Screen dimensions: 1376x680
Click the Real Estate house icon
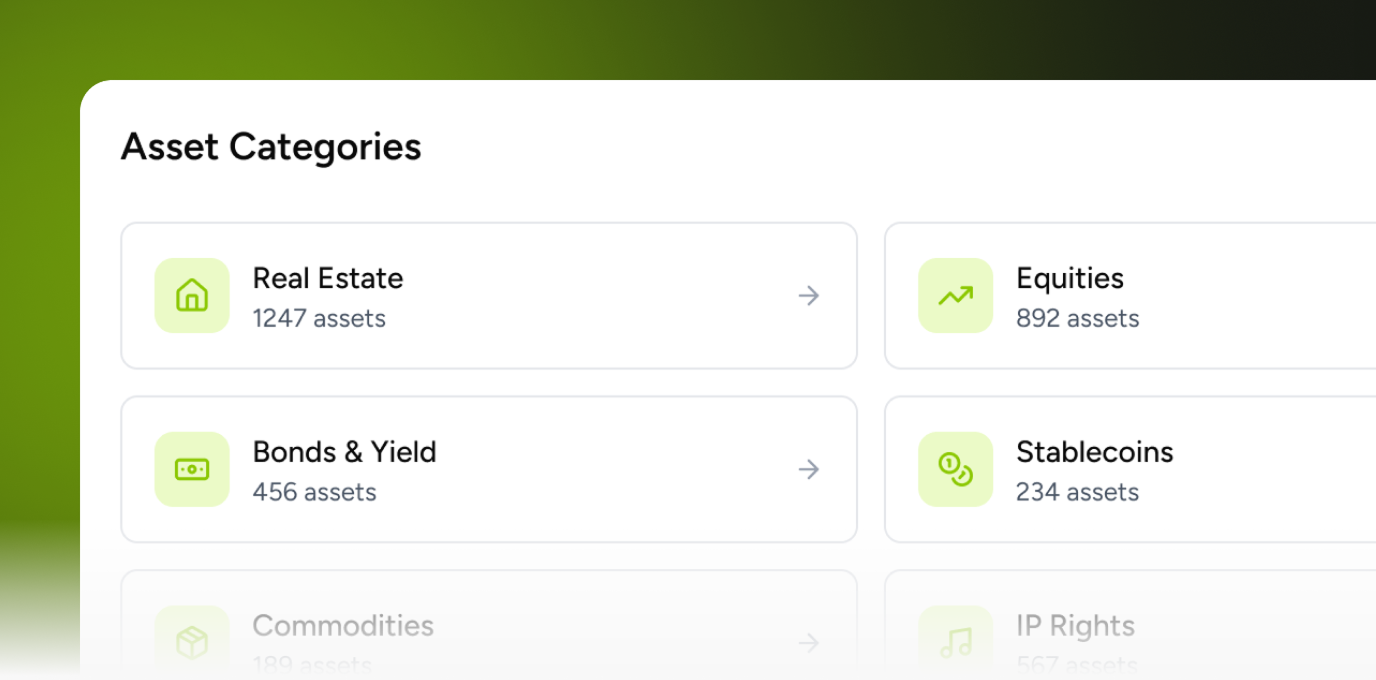coord(192,296)
